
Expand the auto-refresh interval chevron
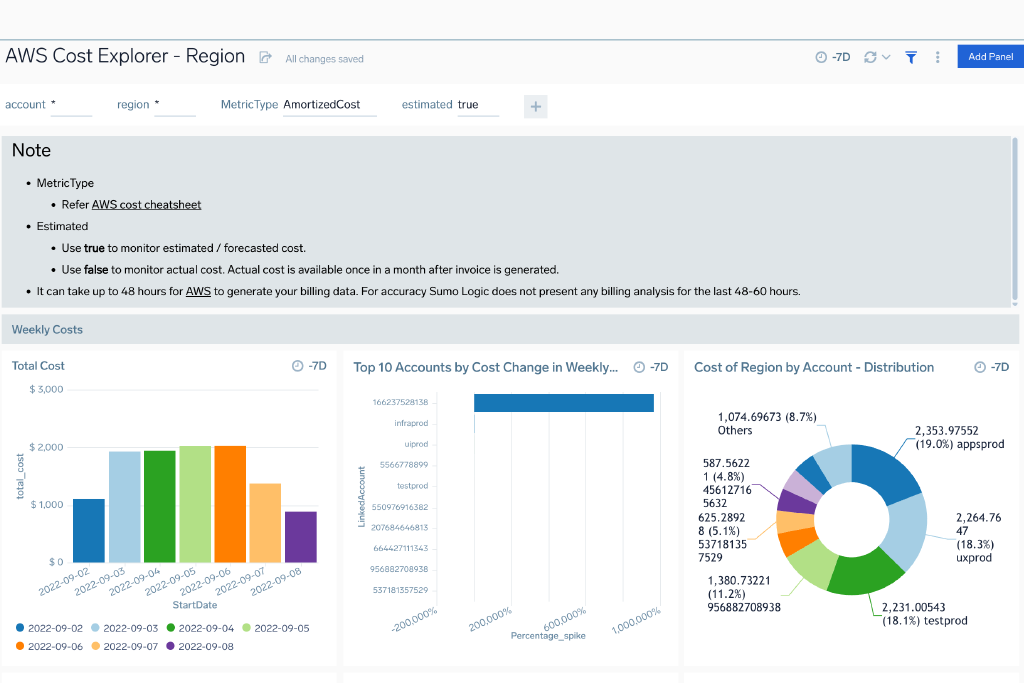(885, 57)
